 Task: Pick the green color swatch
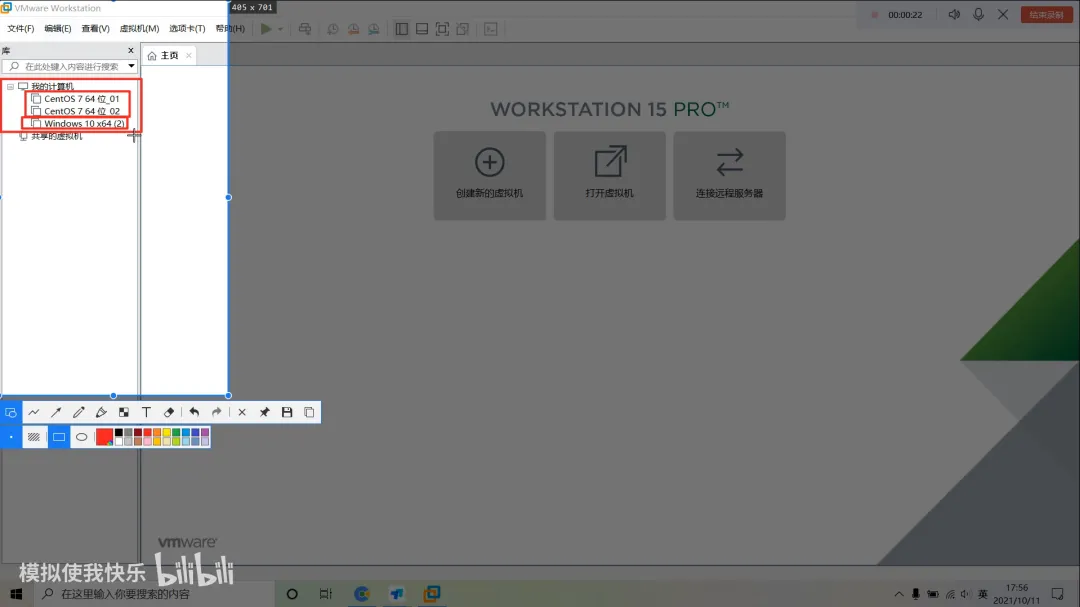pos(176,433)
